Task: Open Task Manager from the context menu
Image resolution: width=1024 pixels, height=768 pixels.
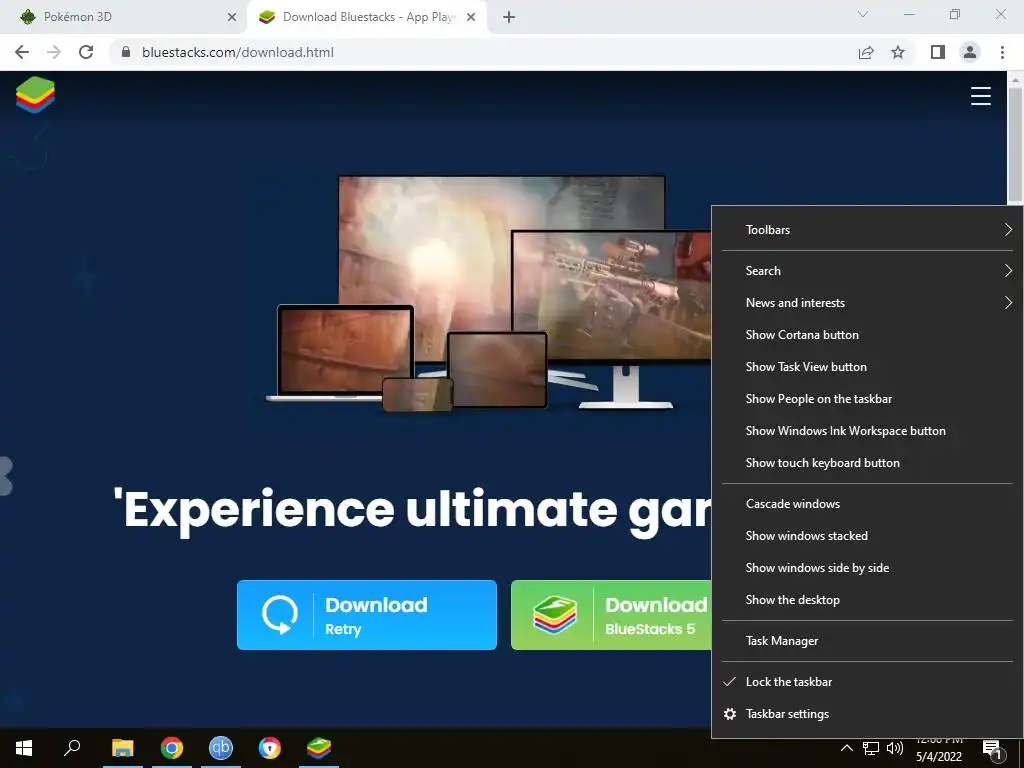Action: (x=867, y=641)
